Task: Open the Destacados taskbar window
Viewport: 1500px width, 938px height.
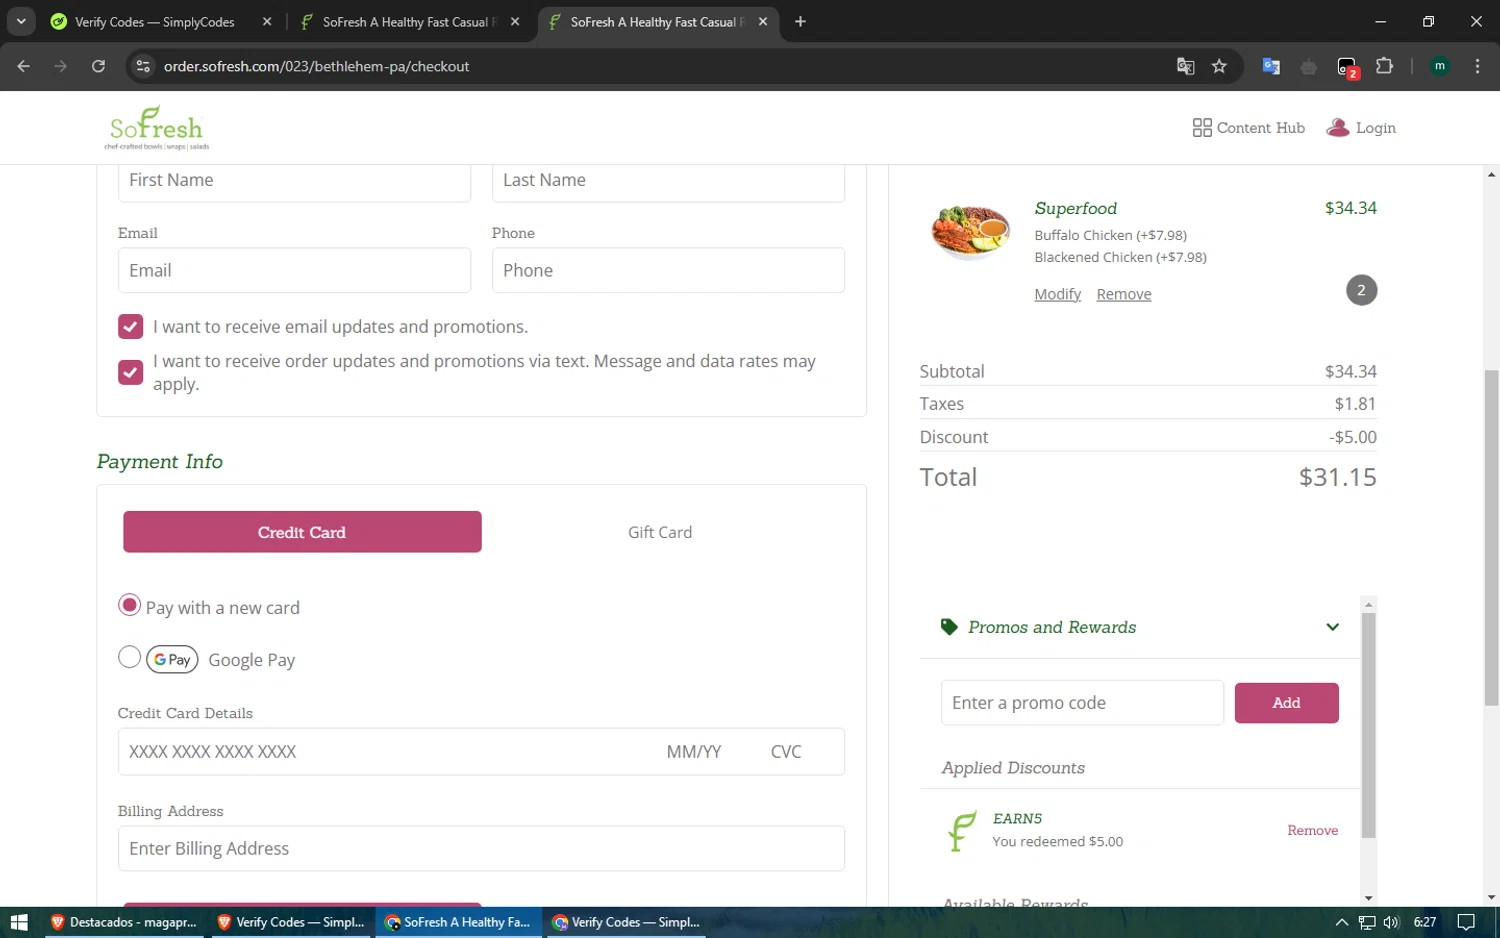Action: pos(124,922)
